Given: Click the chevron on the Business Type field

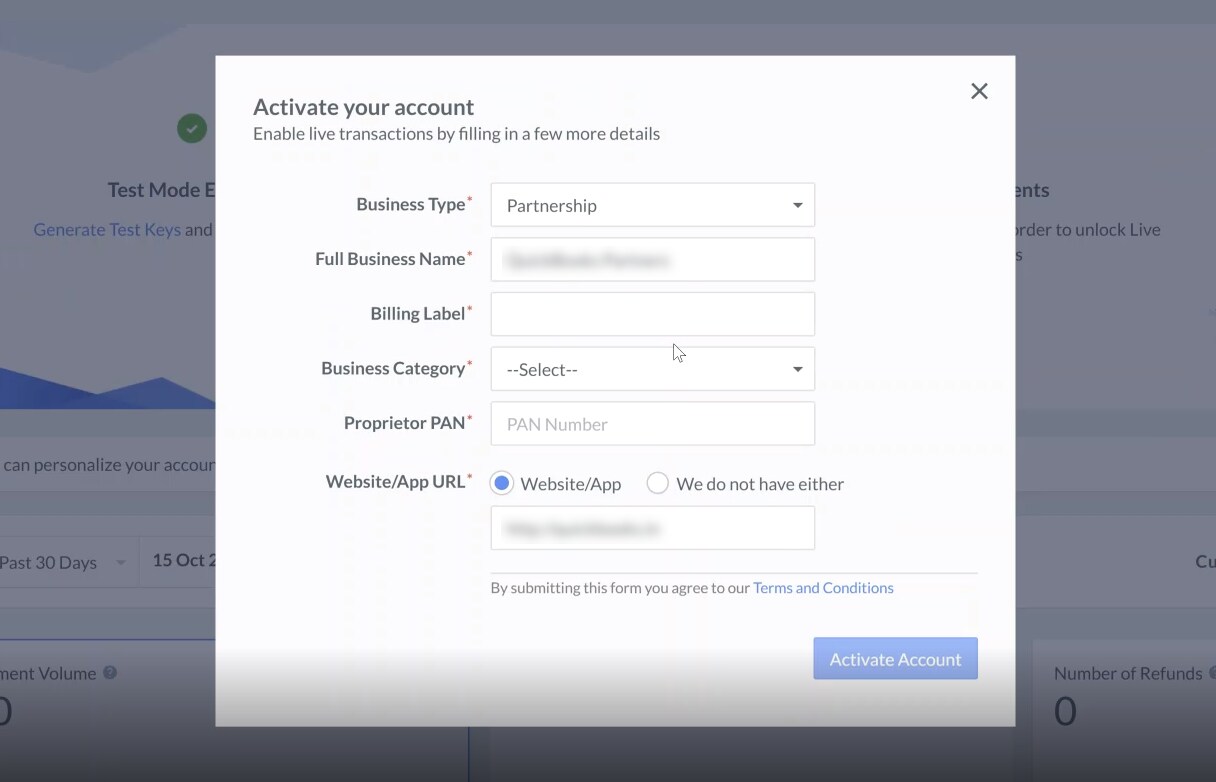Looking at the screenshot, I should (x=797, y=204).
